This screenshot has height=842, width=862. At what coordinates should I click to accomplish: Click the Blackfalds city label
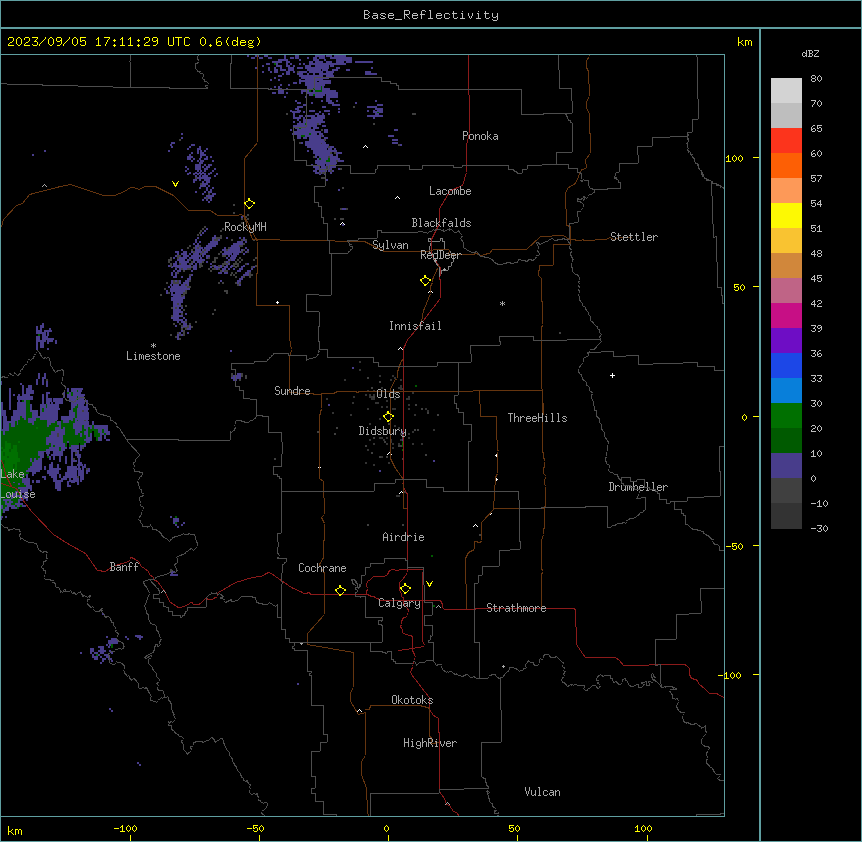coord(441,223)
